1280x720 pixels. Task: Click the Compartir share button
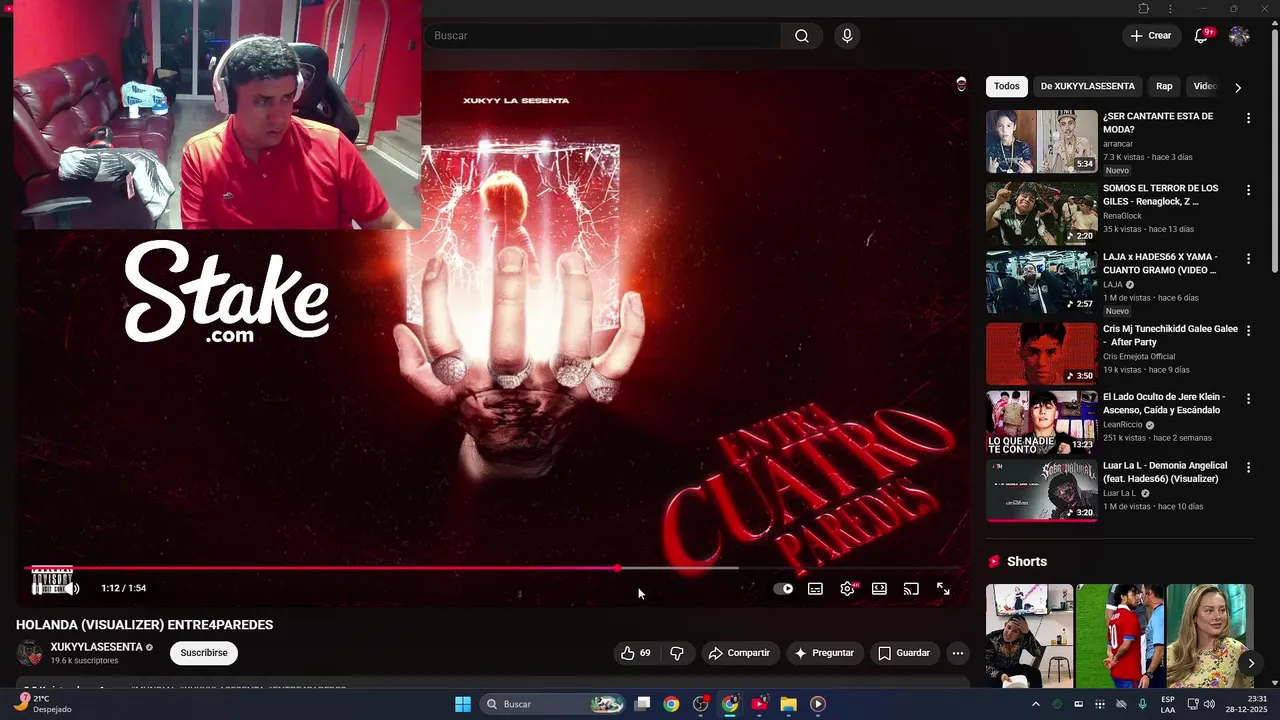tap(739, 653)
